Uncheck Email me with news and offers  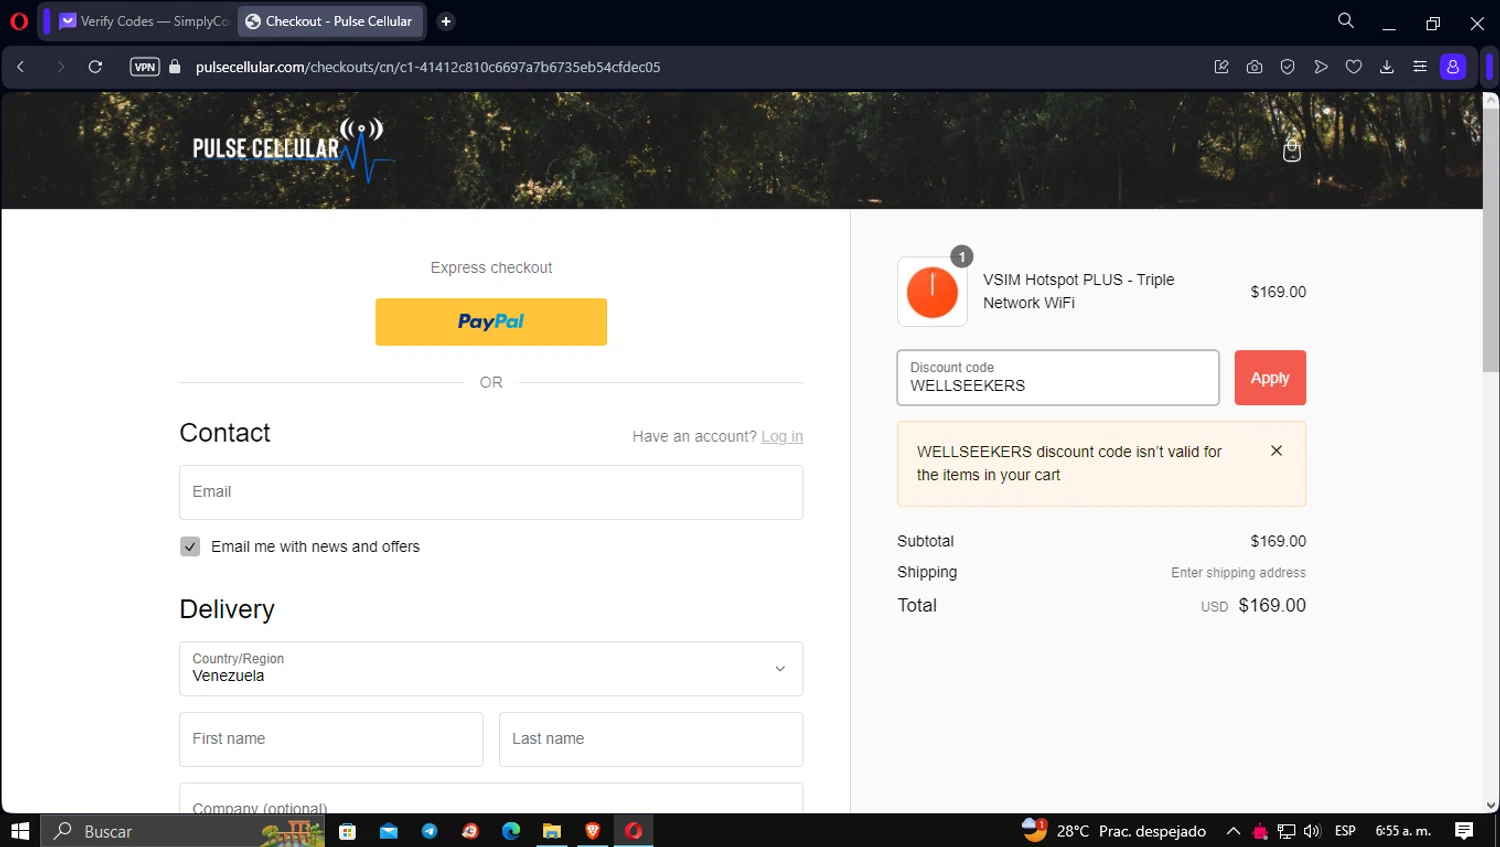[x=190, y=546]
